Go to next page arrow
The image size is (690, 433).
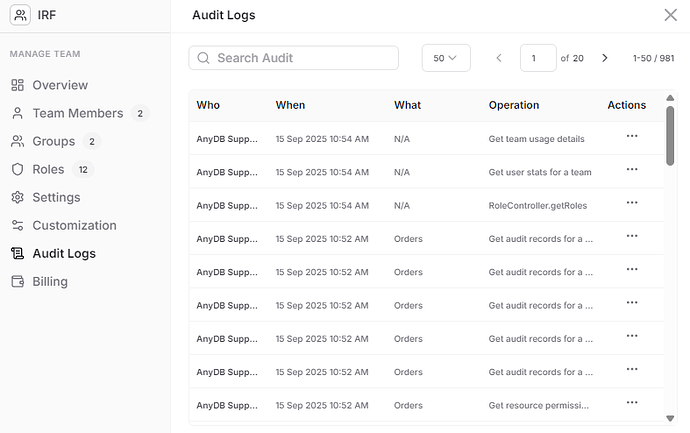point(605,58)
